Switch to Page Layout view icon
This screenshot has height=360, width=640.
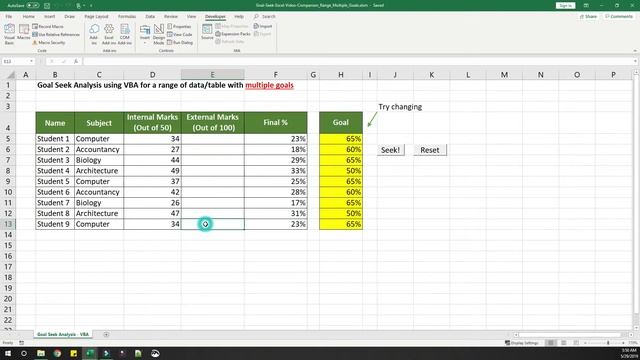(564, 343)
